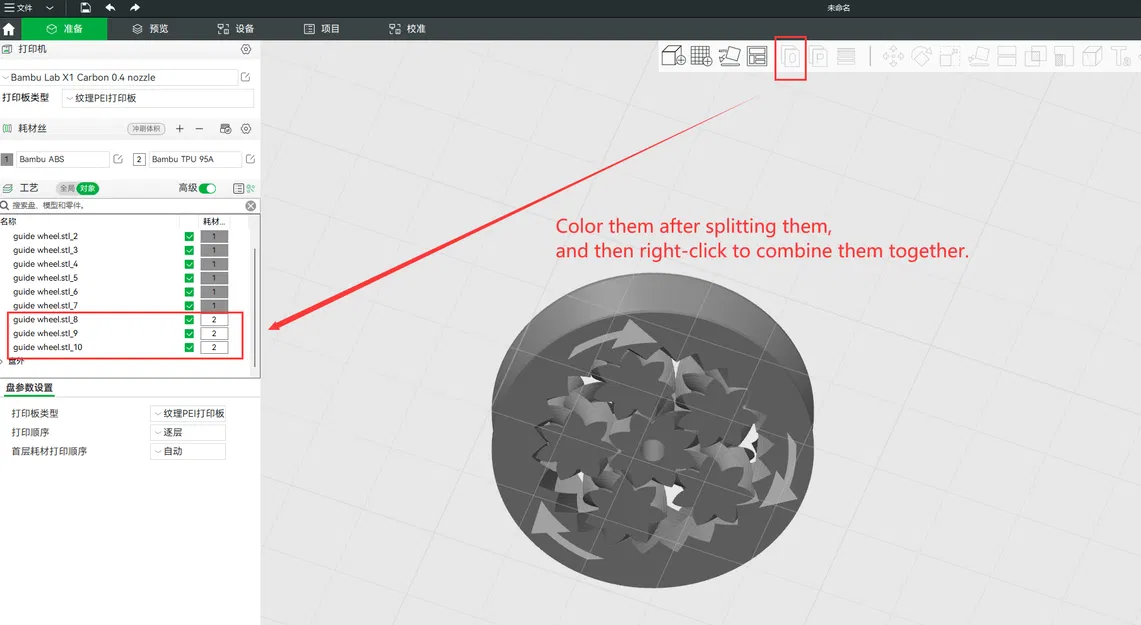Toggle the 高级 advanced switch
The height and width of the screenshot is (625, 1141).
coord(207,188)
